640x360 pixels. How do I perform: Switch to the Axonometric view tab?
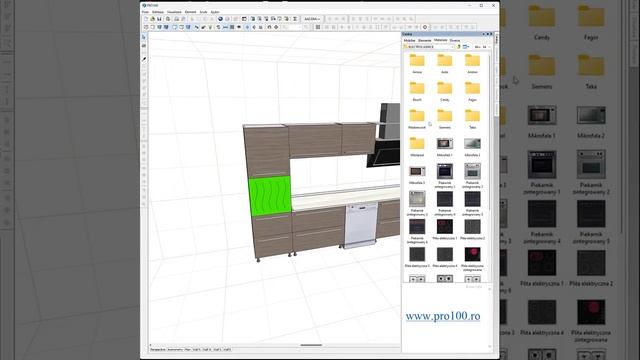pyautogui.click(x=175, y=349)
